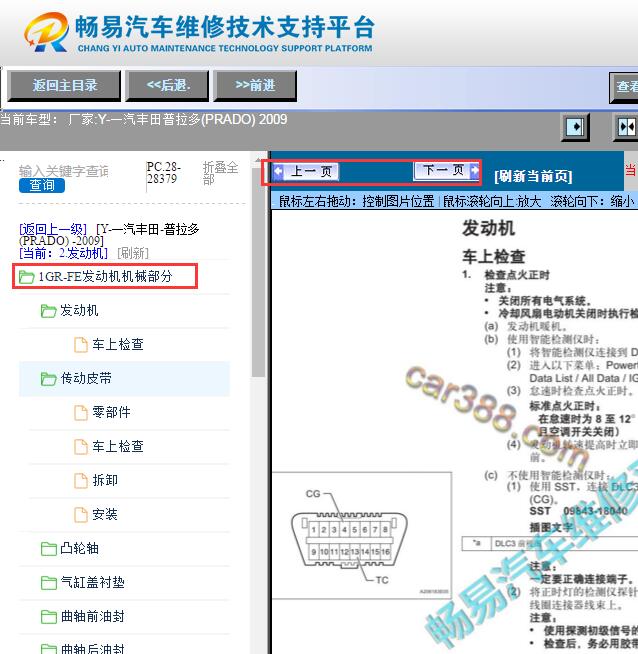The image size is (638, 654).
Task: Go back with the <<后退 button
Action: pos(167,86)
